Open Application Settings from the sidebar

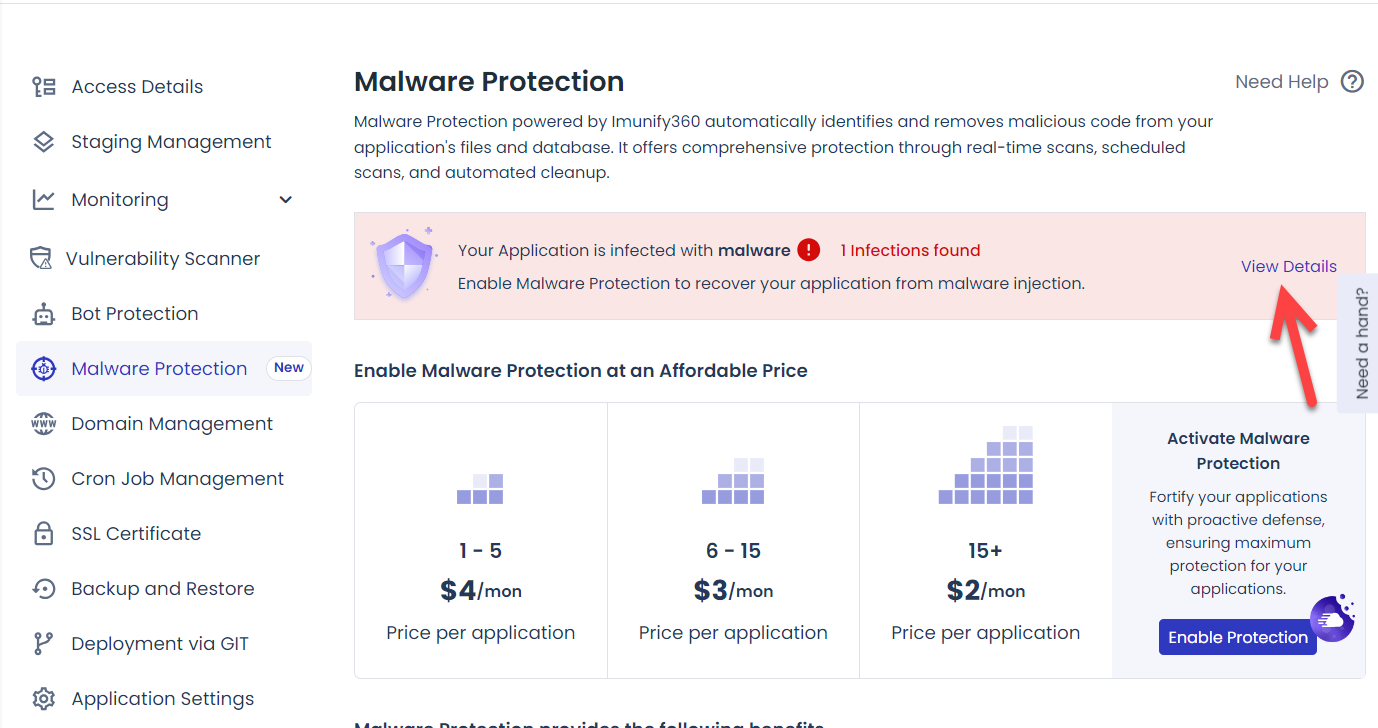(162, 699)
